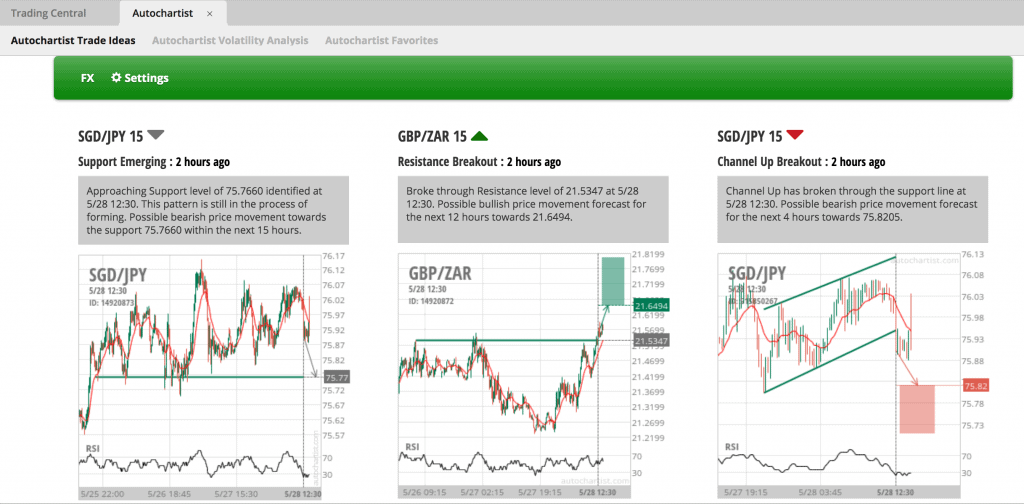Click the 75.77 support price label

pos(336,377)
